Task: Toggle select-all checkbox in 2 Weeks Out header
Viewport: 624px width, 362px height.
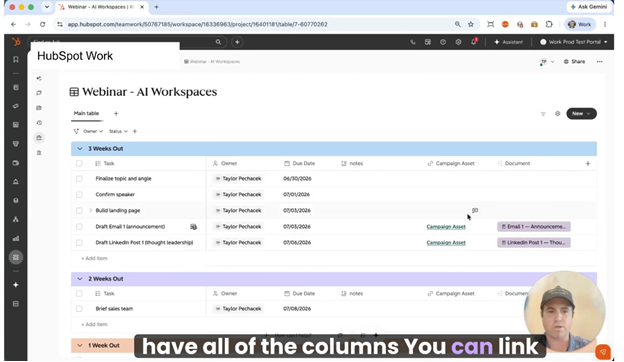Action: click(79, 294)
